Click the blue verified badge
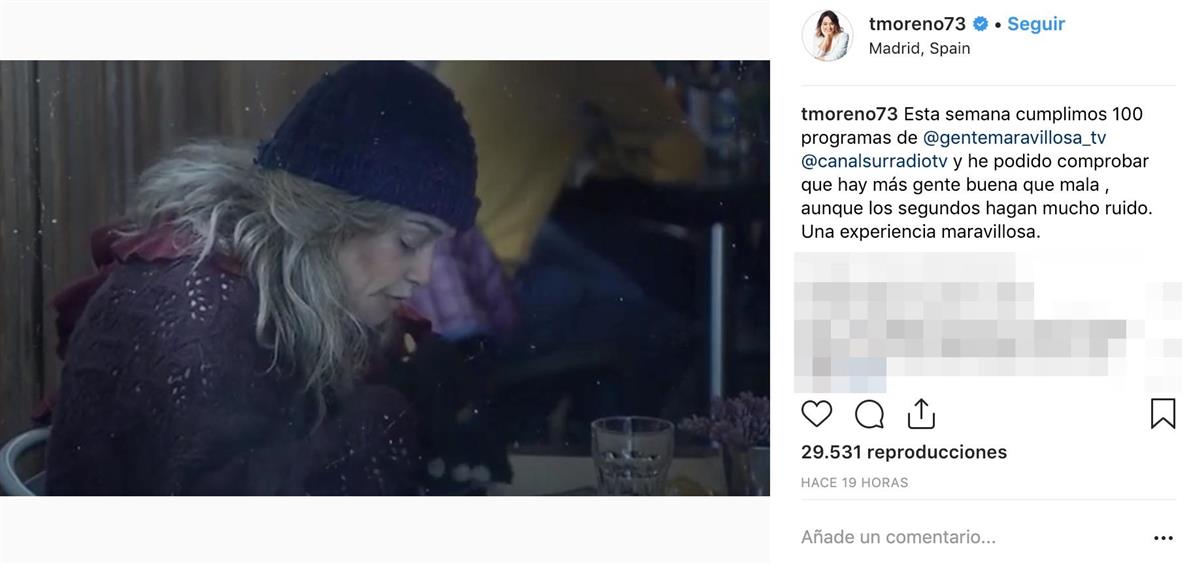Screen dimensions: 1200x564 [980, 24]
